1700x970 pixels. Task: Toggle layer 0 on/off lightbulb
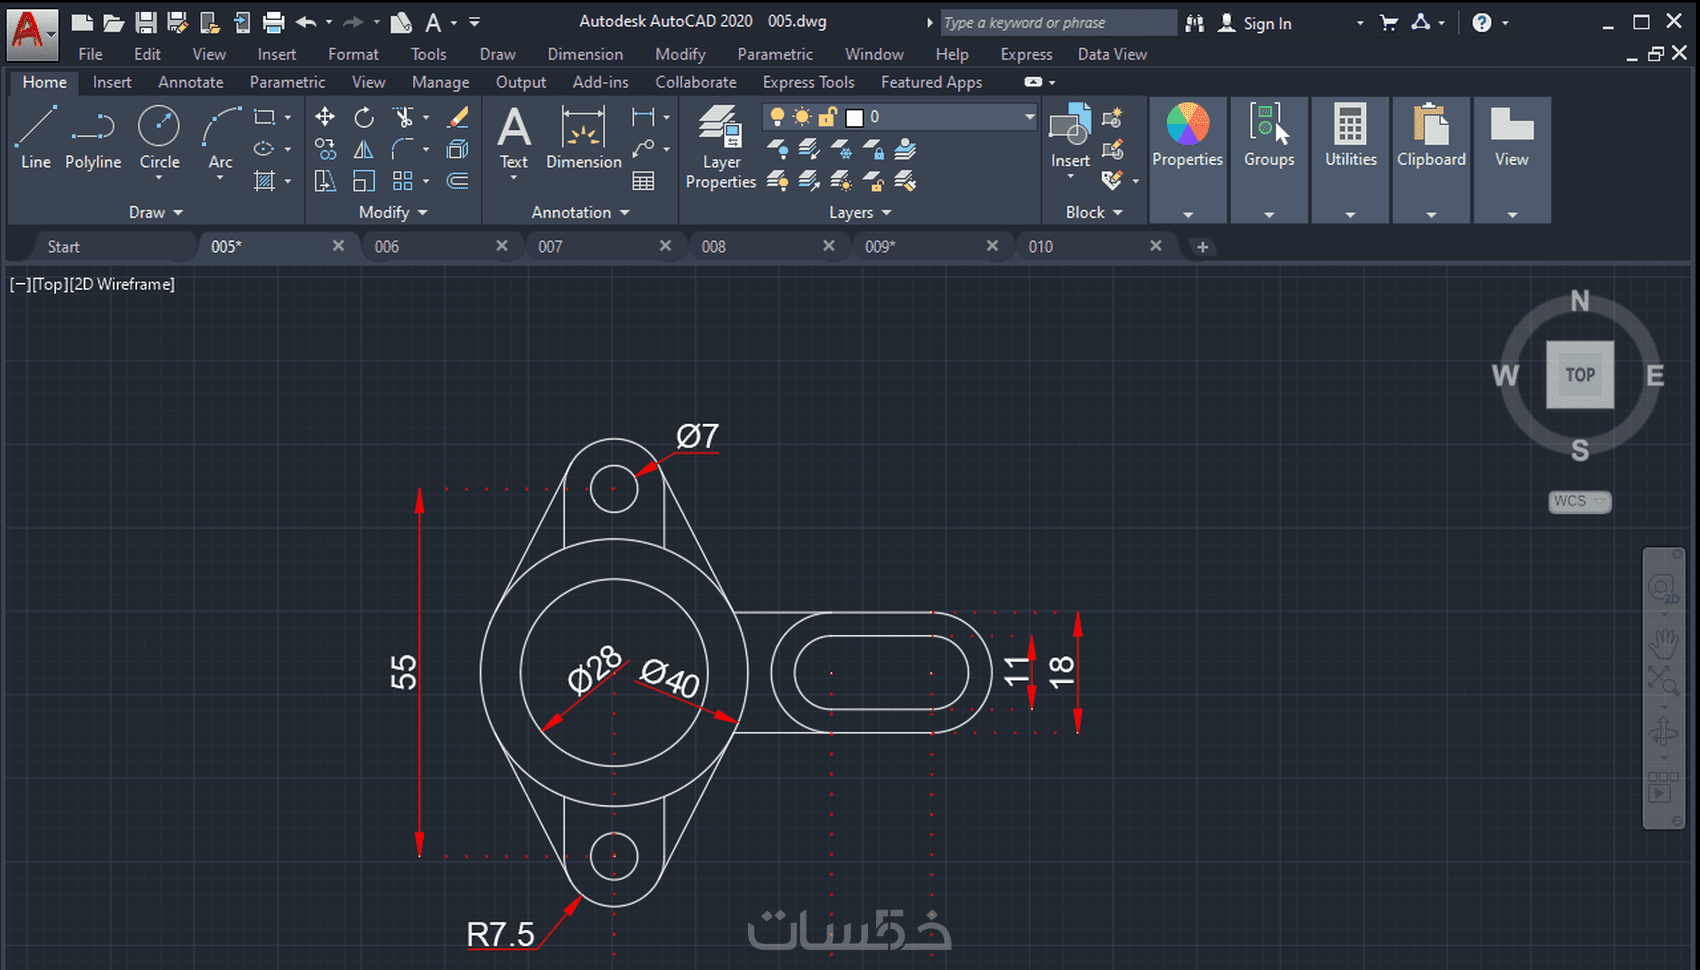tap(776, 117)
